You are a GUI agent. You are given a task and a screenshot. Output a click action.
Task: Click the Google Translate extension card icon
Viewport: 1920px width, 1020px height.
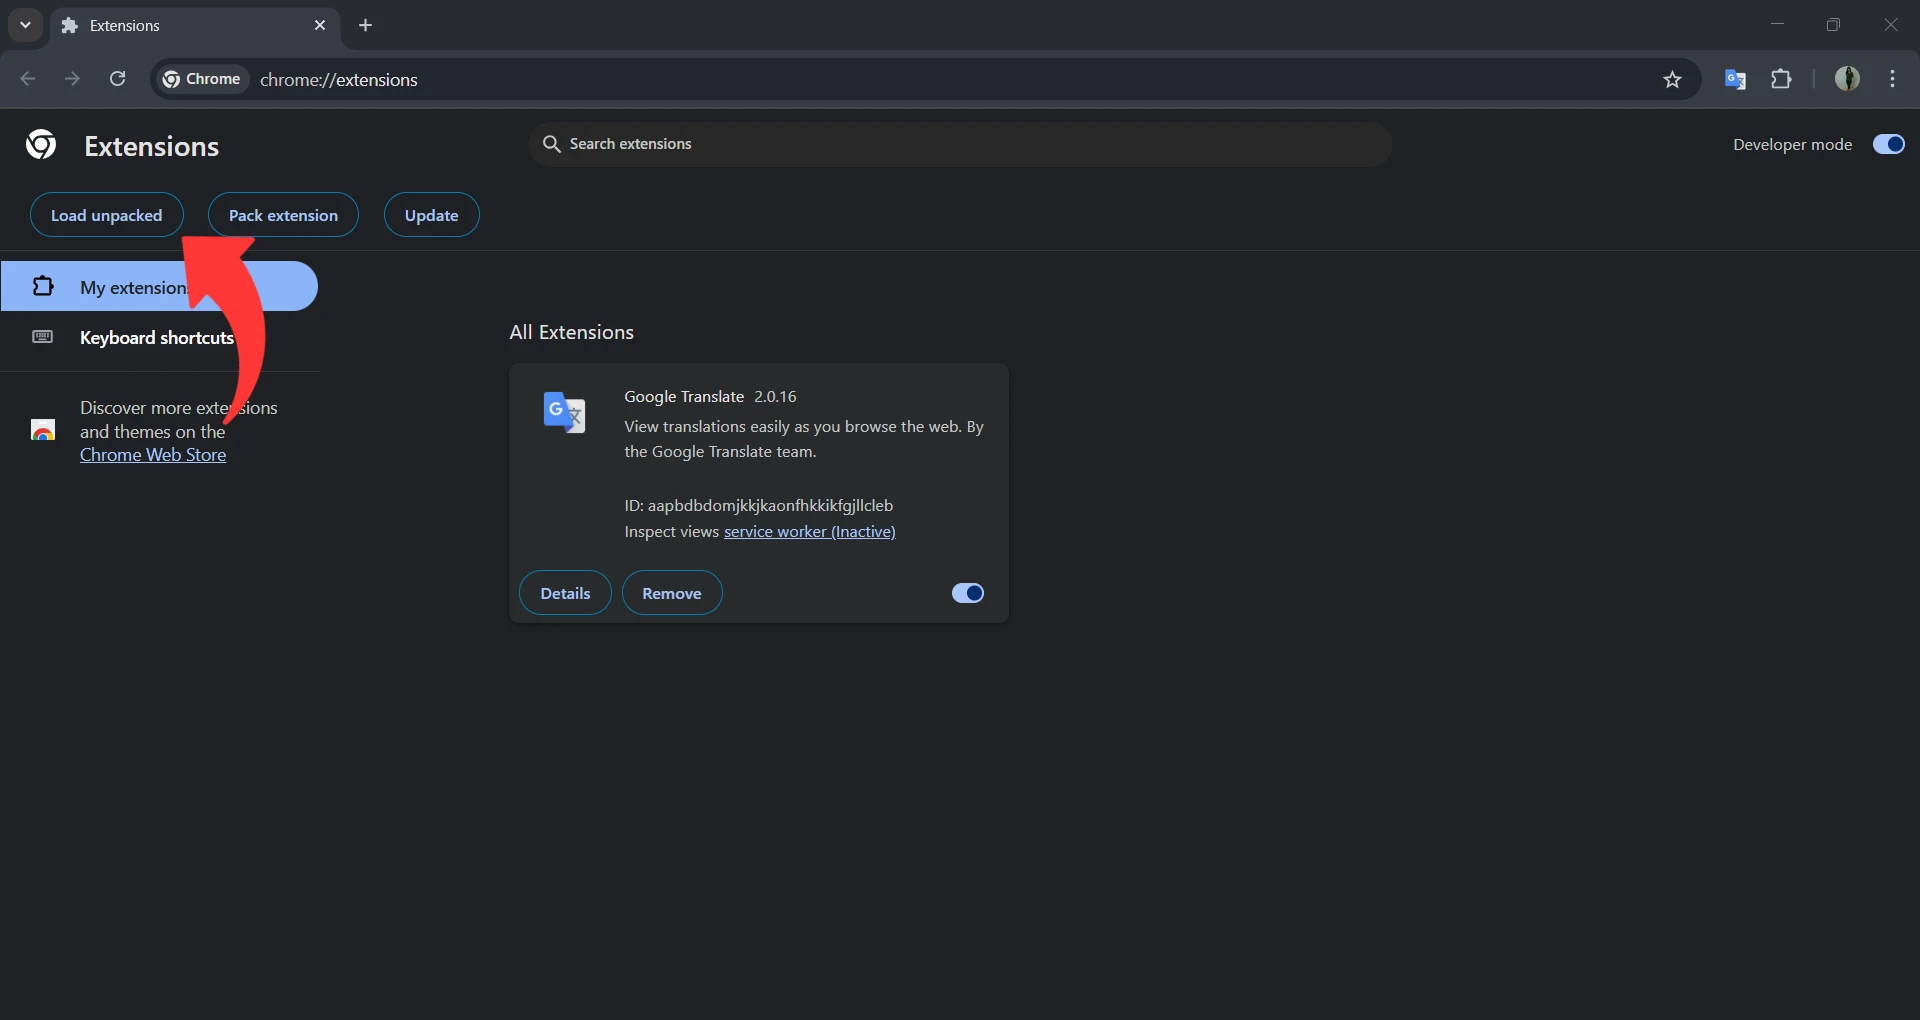pyautogui.click(x=564, y=412)
